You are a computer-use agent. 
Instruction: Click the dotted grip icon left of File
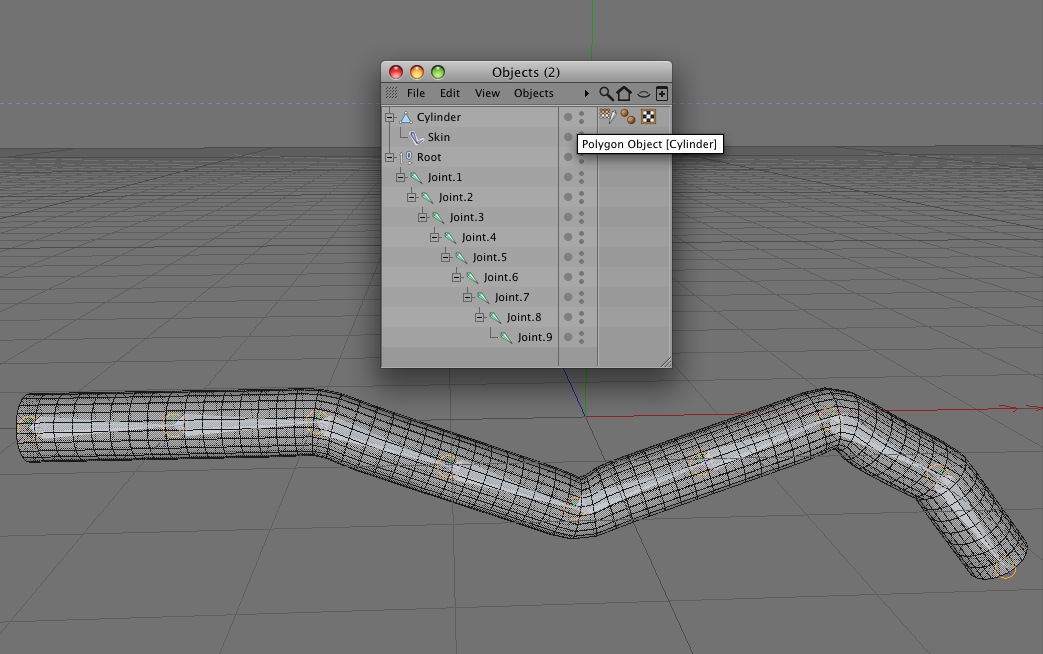click(392, 93)
